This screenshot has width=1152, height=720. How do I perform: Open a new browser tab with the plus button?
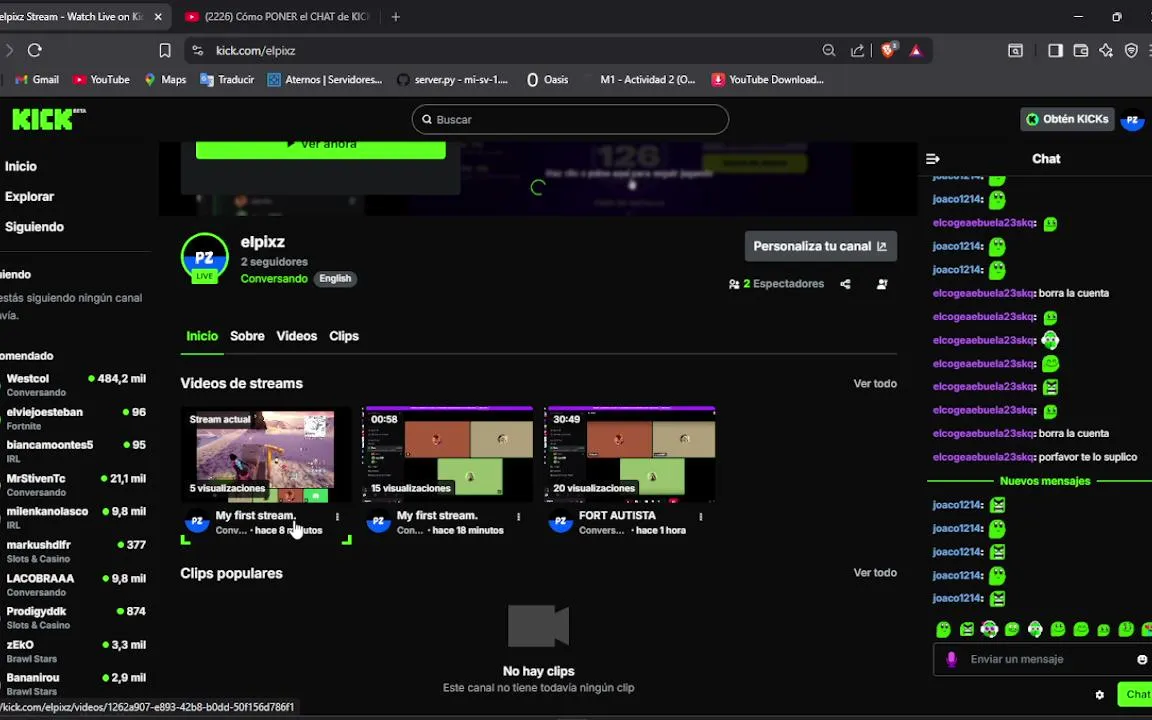point(395,16)
